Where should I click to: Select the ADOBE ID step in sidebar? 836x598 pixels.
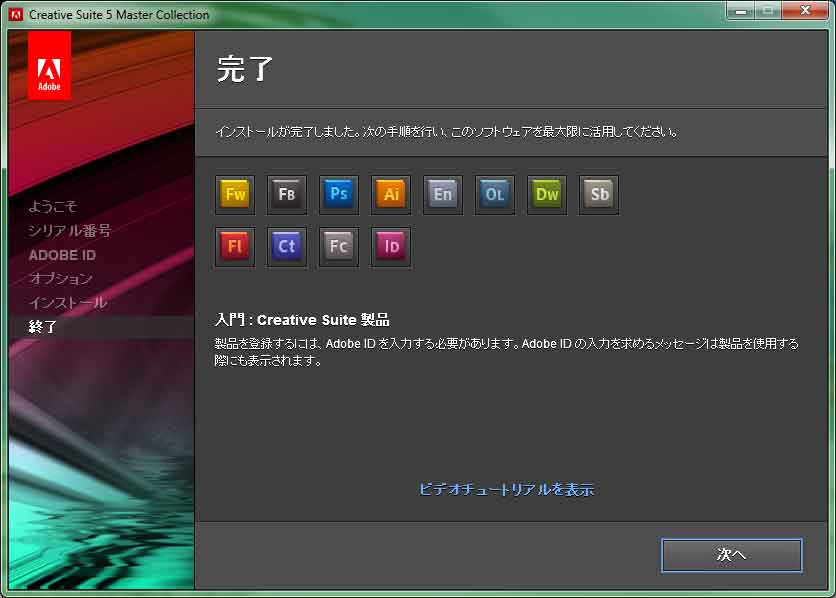(62, 255)
